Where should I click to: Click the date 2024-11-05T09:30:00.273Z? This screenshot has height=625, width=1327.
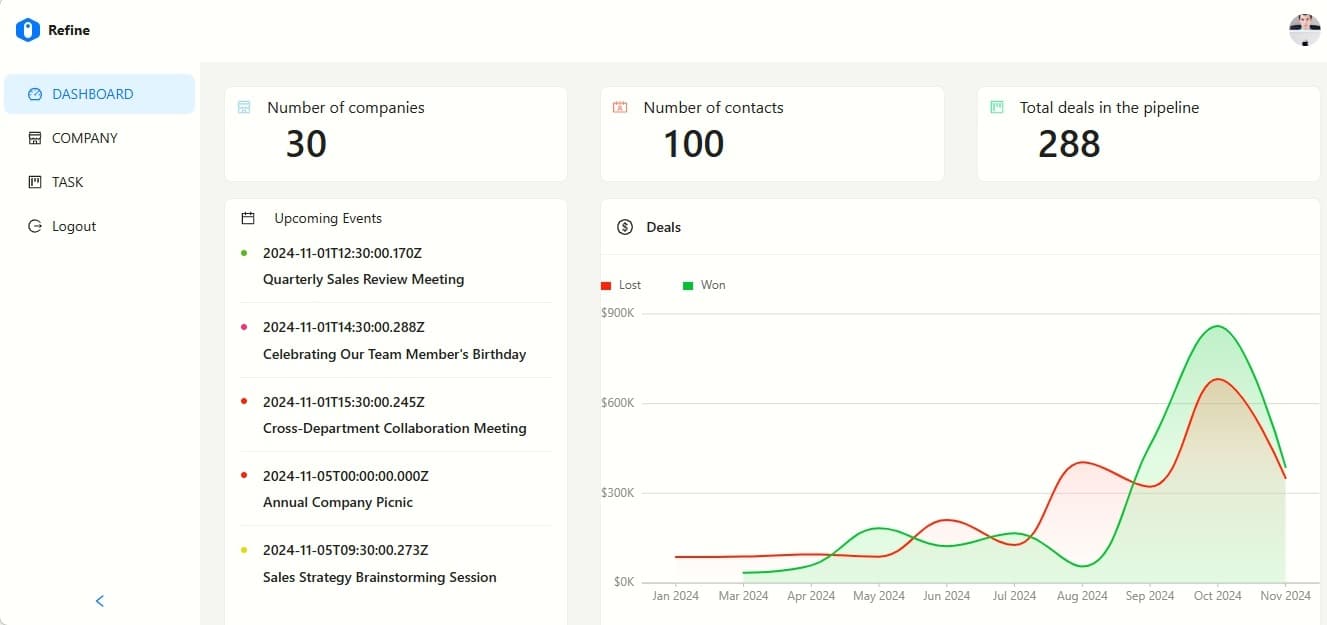[346, 550]
